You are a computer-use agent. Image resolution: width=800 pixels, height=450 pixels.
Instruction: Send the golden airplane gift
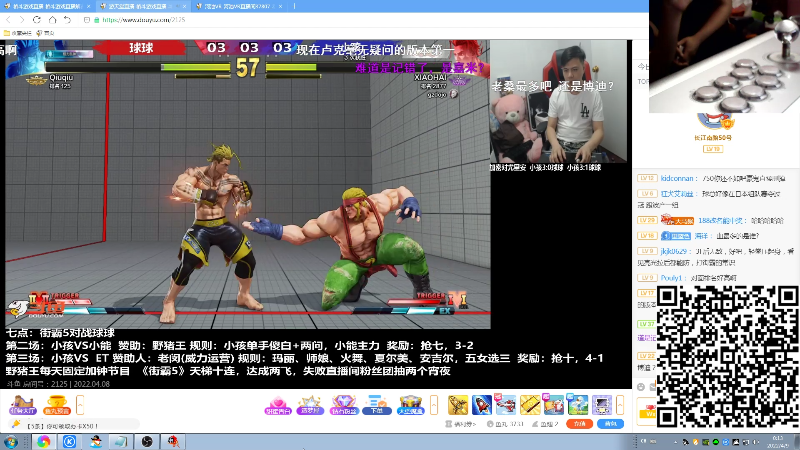point(458,405)
